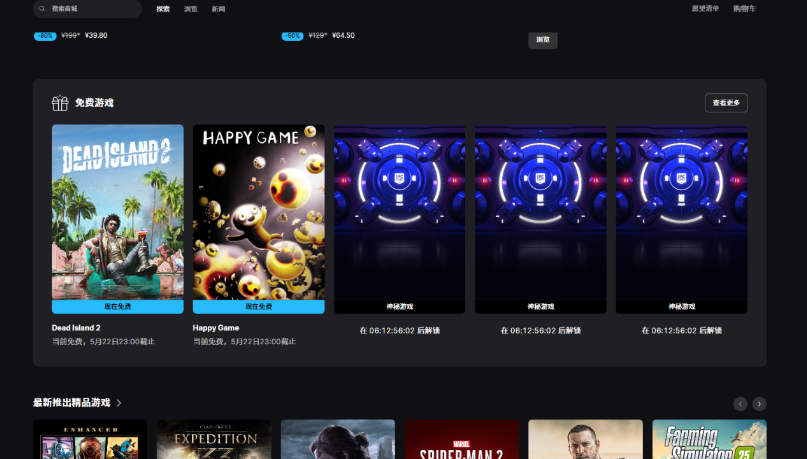The width and height of the screenshot is (807, 459).
Task: Click the second 神秘游戏 label
Action: pos(540,307)
